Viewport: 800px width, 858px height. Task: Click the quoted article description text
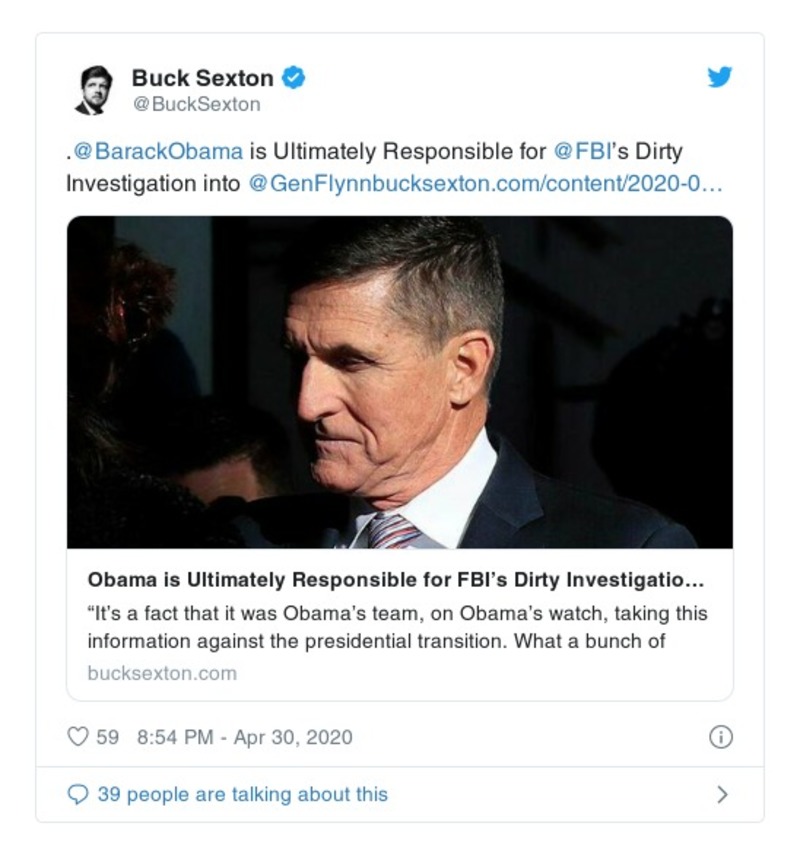(398, 627)
